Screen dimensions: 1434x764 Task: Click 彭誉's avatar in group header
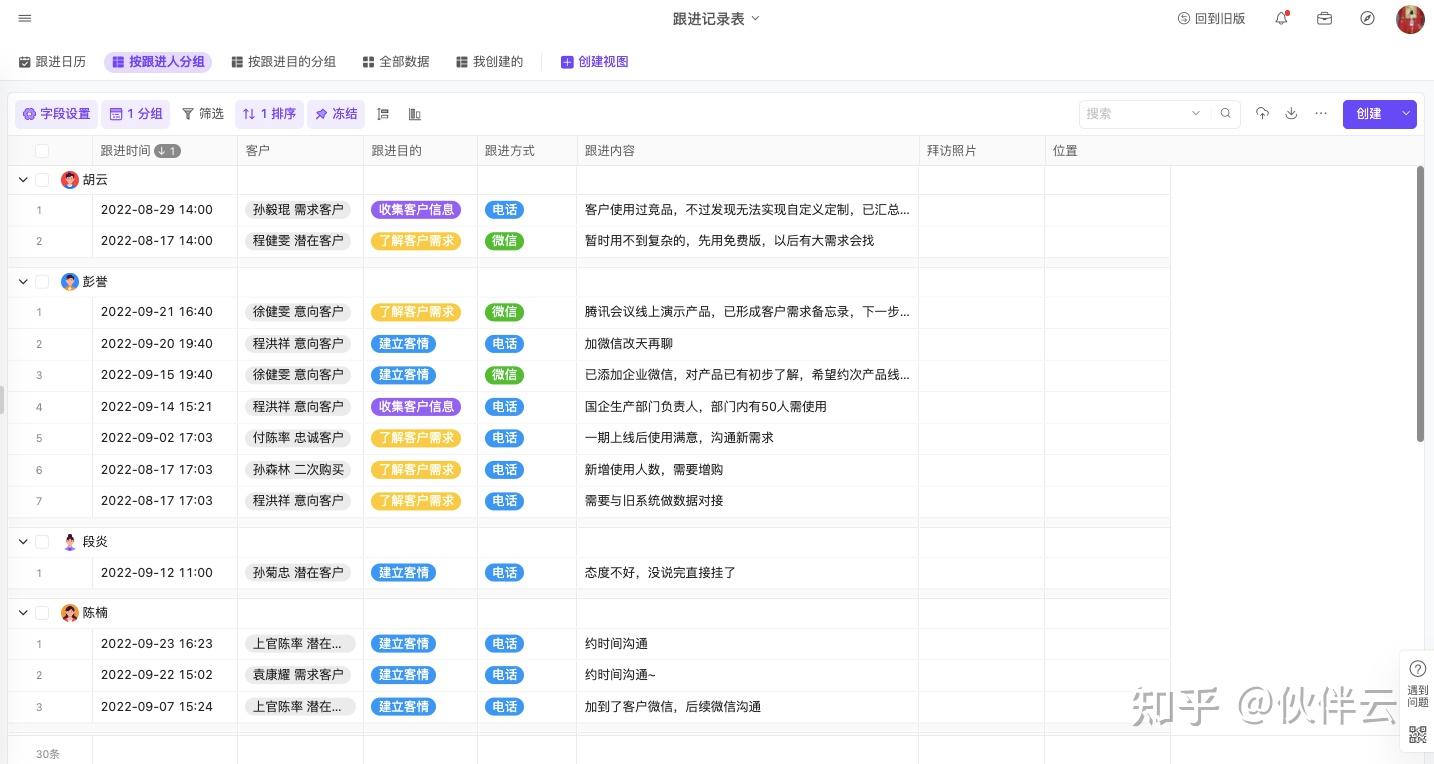point(70,282)
